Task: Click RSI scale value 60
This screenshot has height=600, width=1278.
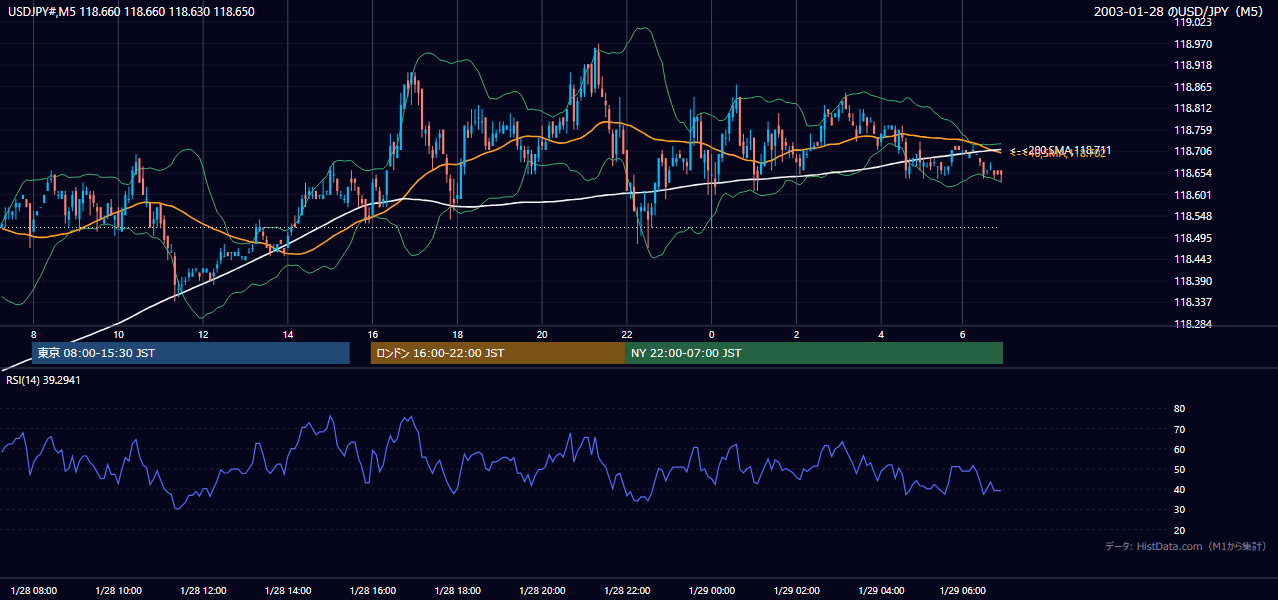Action: point(1179,449)
